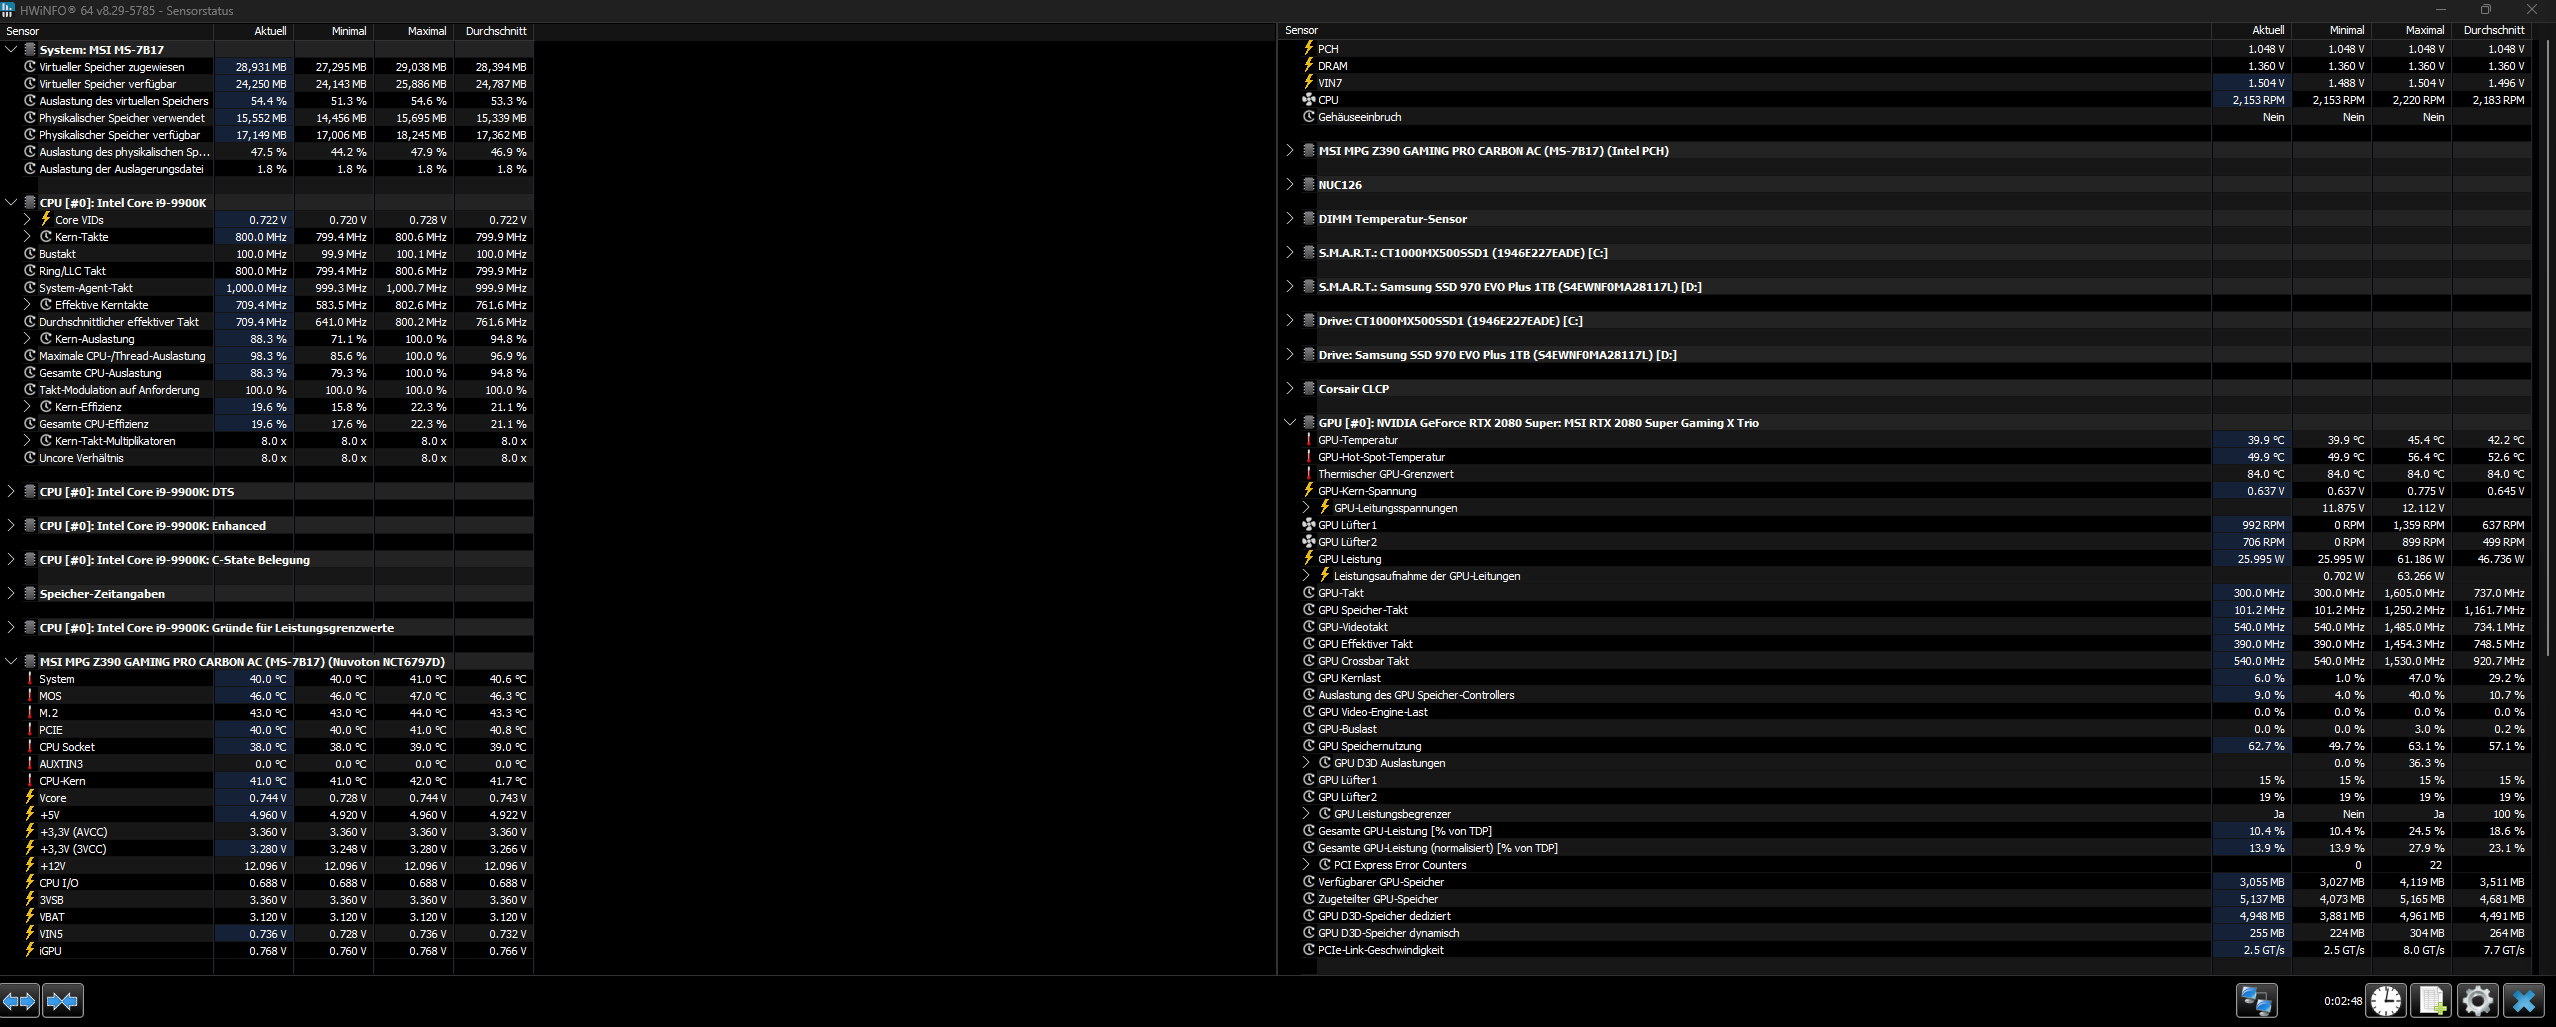Click the elapsed time 0:02:48 readout
Screen dimensions: 2556x1027
coord(2342,1001)
